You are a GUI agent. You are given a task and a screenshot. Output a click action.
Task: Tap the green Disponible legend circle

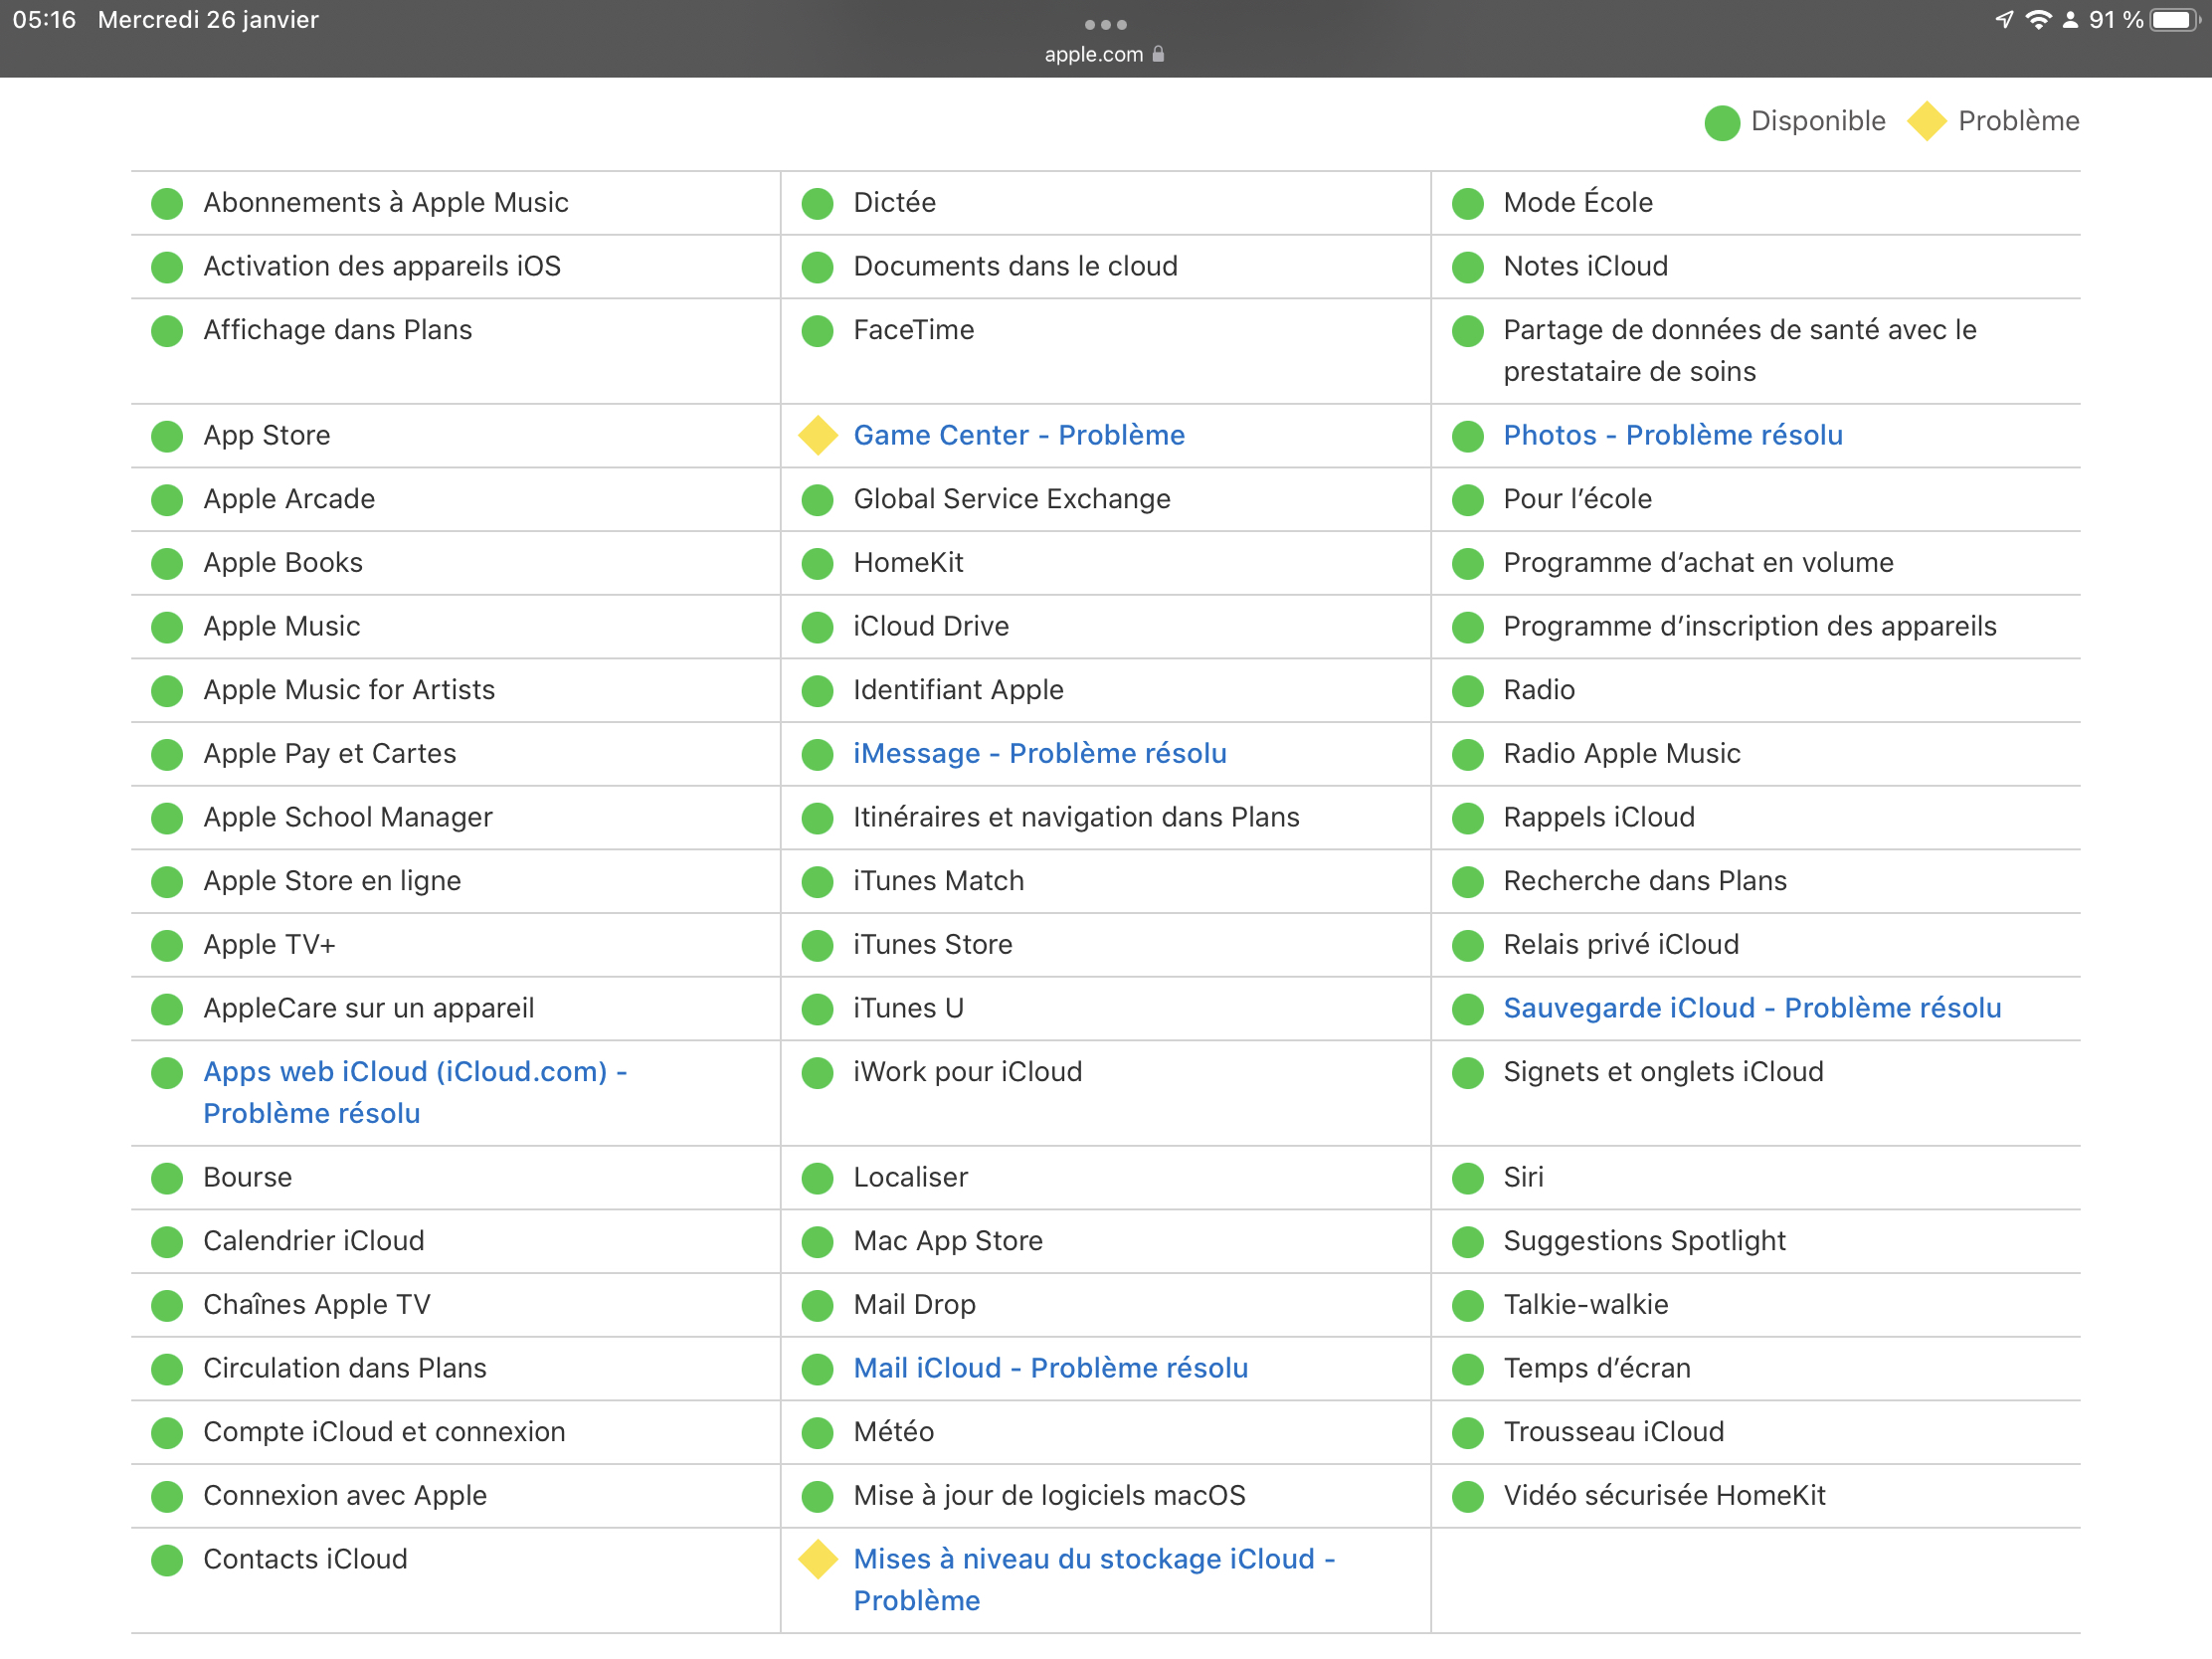pos(1722,122)
